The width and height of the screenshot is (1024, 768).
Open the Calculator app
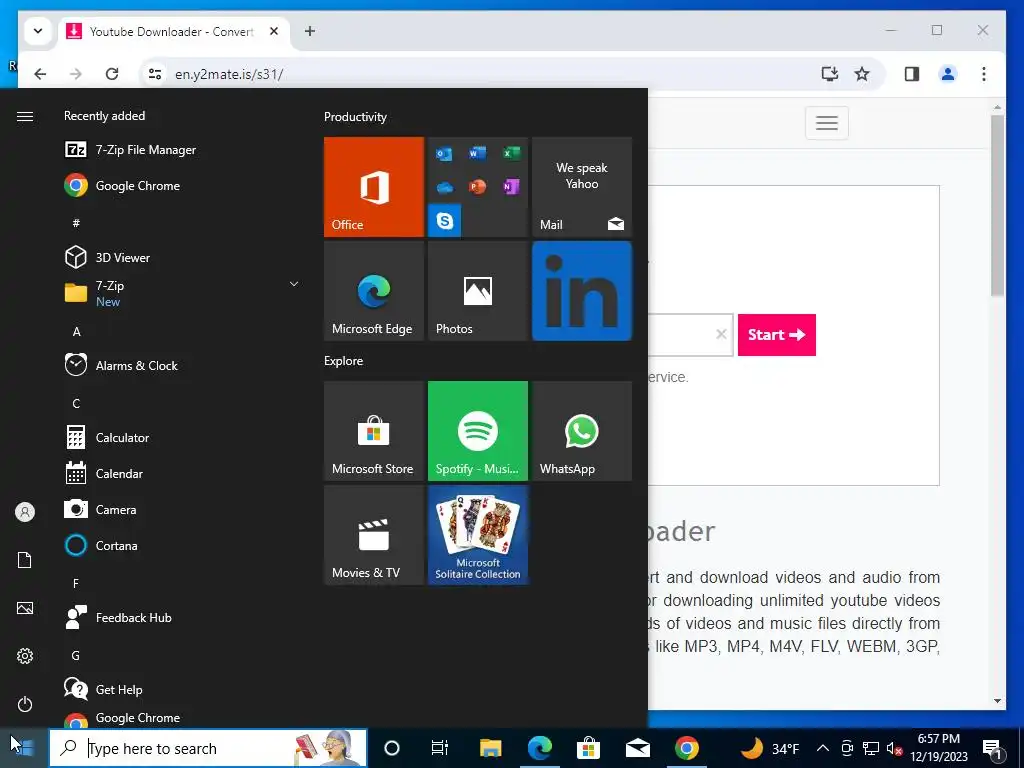[183, 438]
